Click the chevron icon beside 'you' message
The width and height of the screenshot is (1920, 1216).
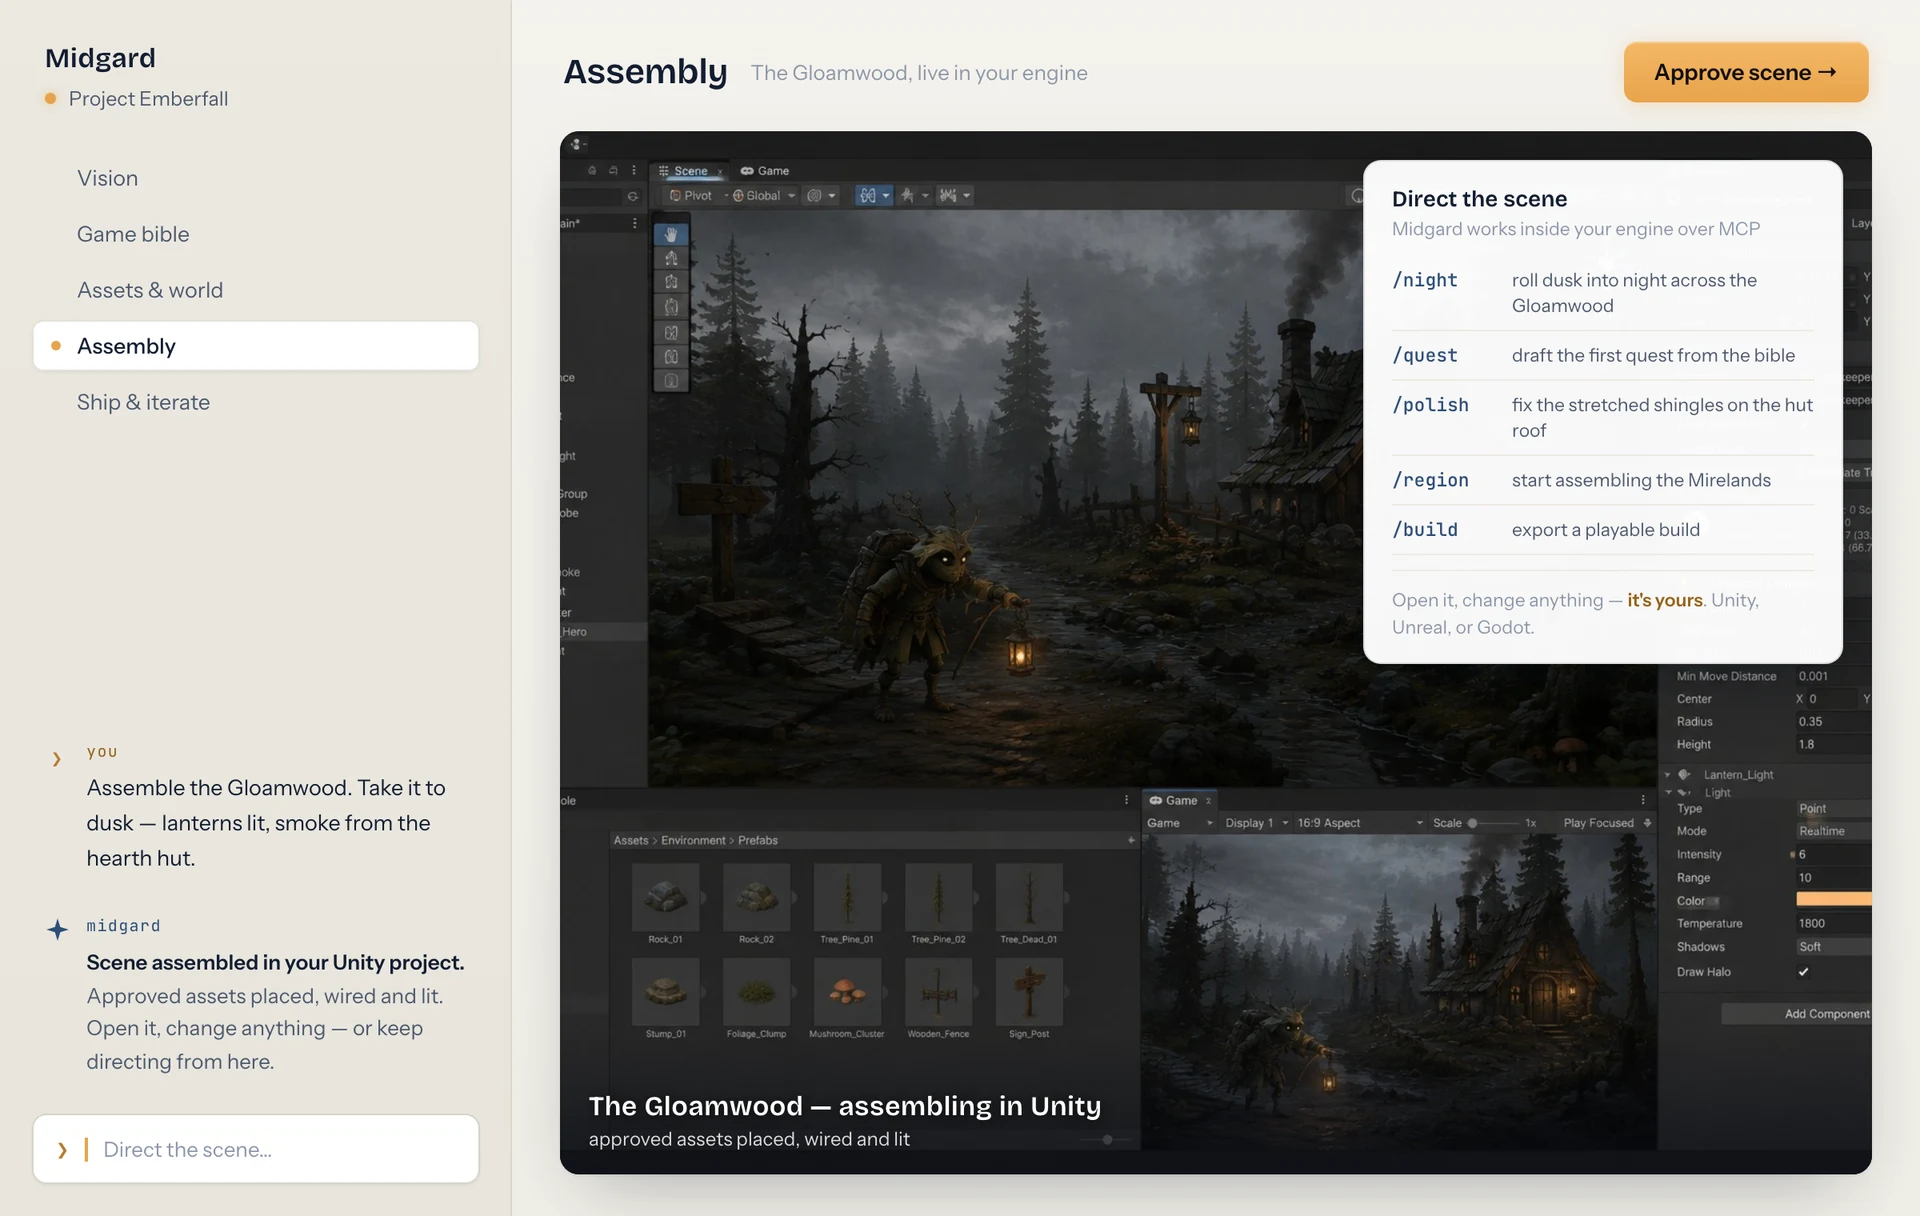pyautogui.click(x=57, y=759)
